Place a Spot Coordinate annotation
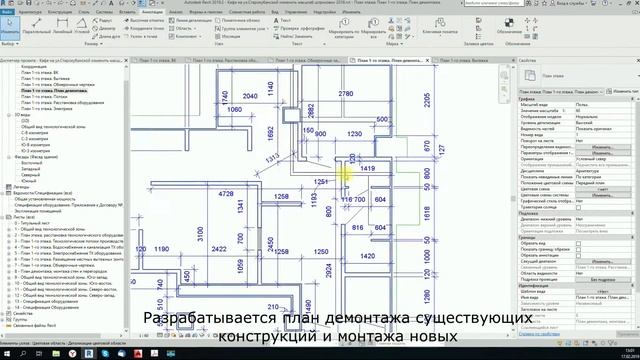640x360 pixels. coord(144,28)
